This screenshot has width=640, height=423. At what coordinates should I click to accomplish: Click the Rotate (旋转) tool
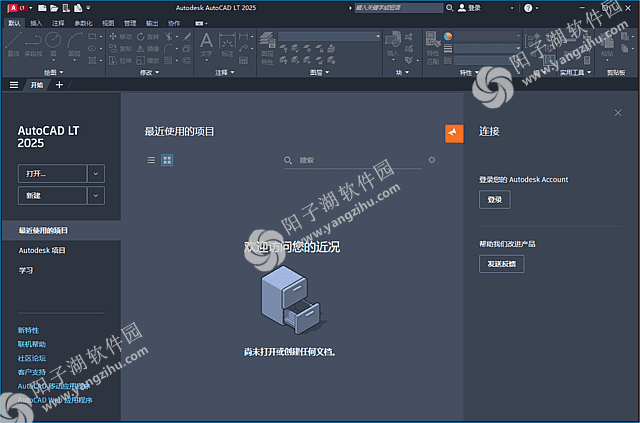pos(148,37)
